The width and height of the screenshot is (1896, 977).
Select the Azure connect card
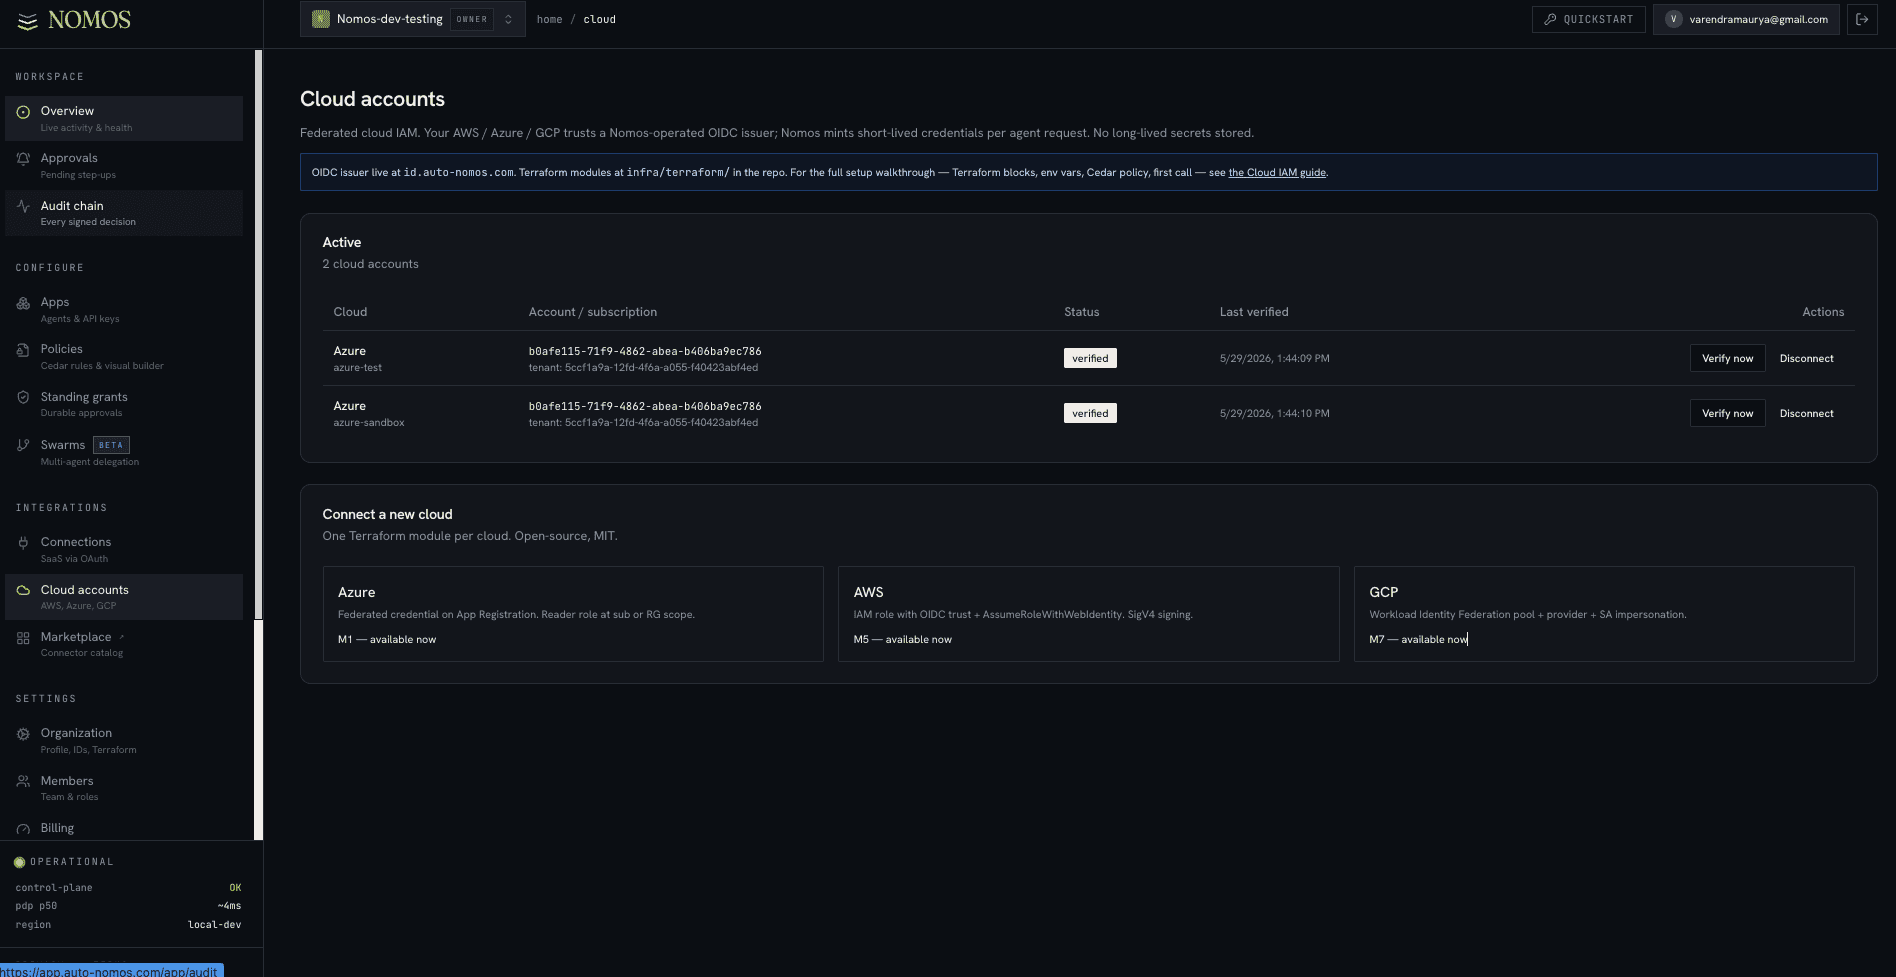click(x=573, y=614)
